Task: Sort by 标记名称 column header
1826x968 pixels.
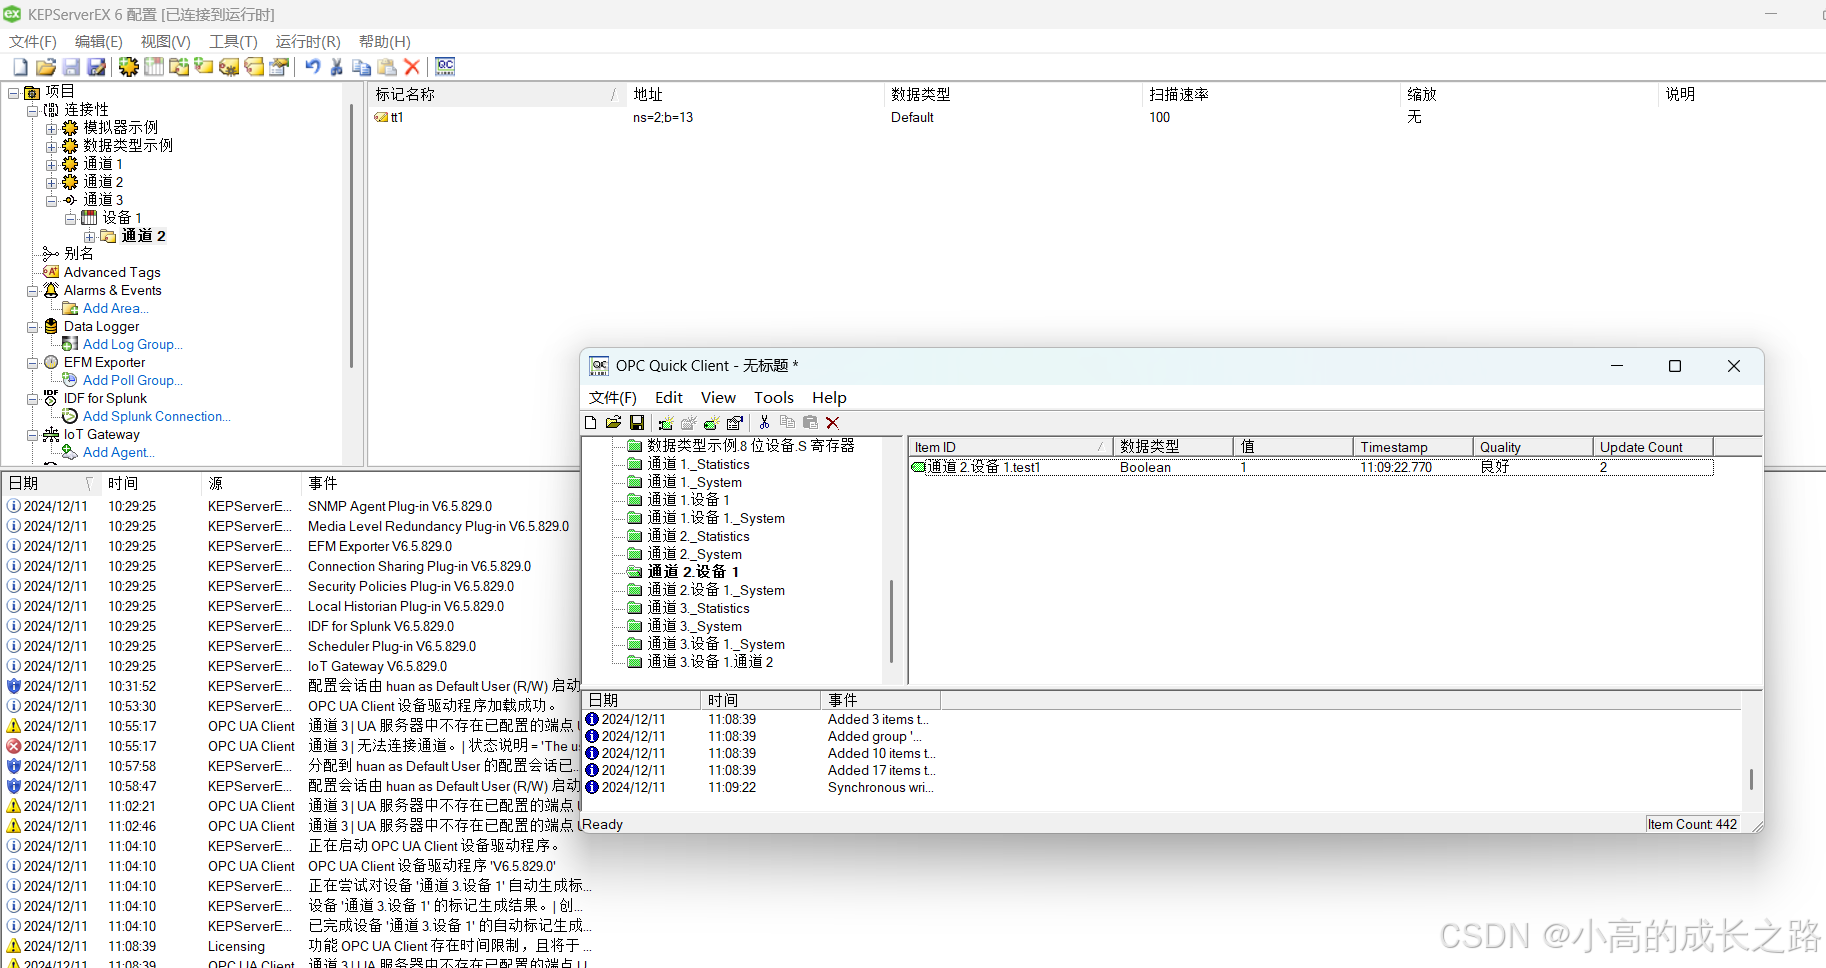Action: (497, 94)
